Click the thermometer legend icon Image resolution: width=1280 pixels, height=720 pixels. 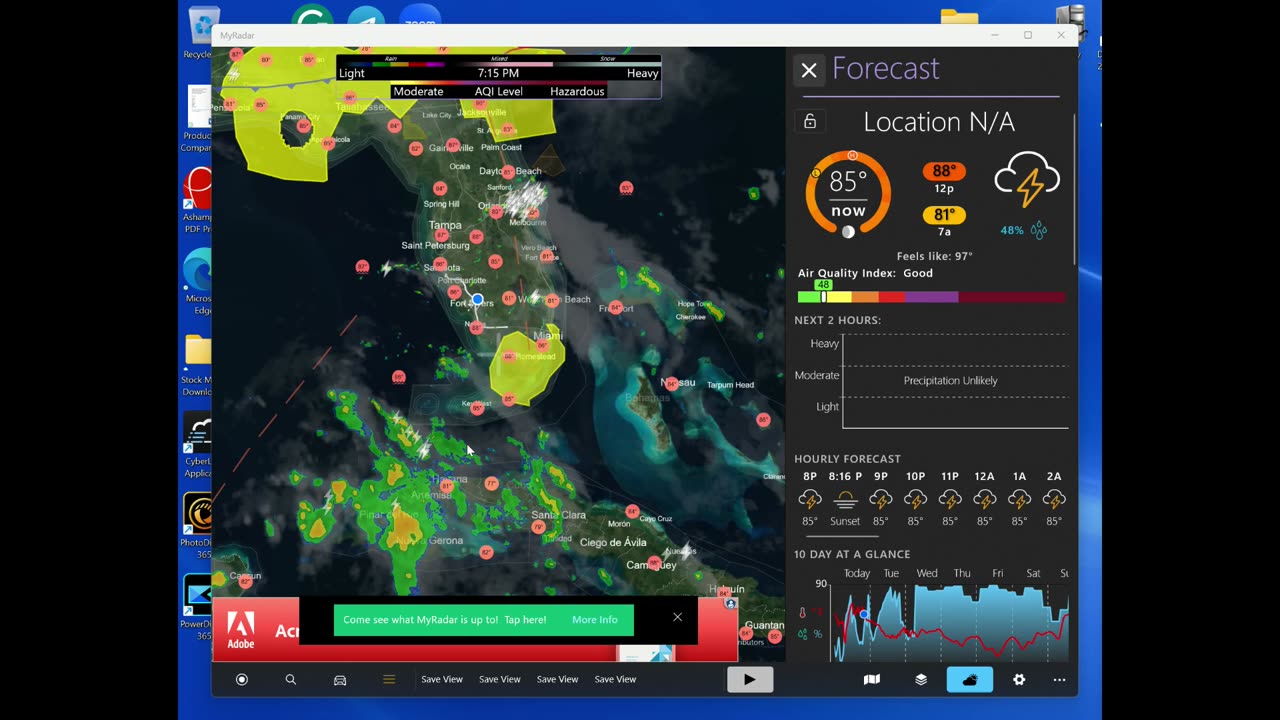tap(801, 613)
